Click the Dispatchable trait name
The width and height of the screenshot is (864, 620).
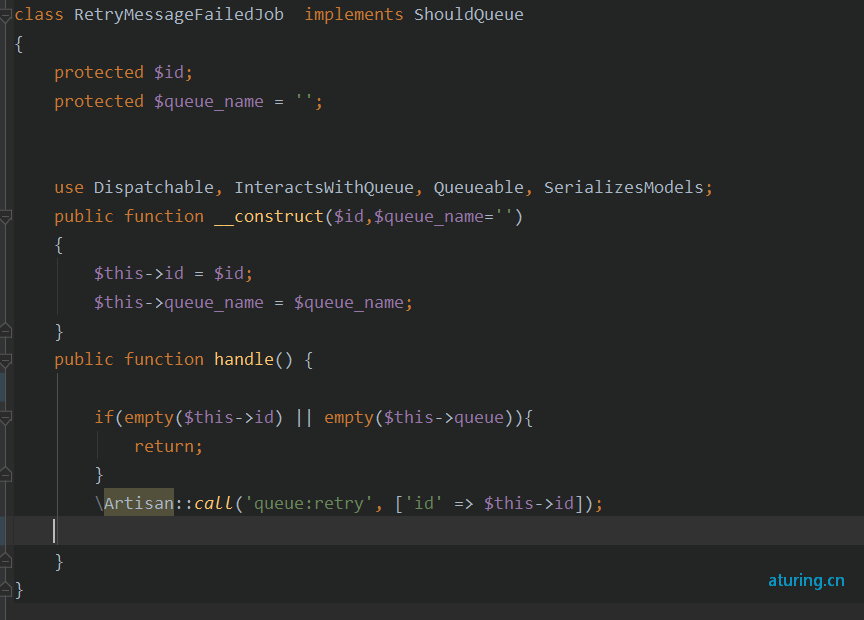coord(154,187)
